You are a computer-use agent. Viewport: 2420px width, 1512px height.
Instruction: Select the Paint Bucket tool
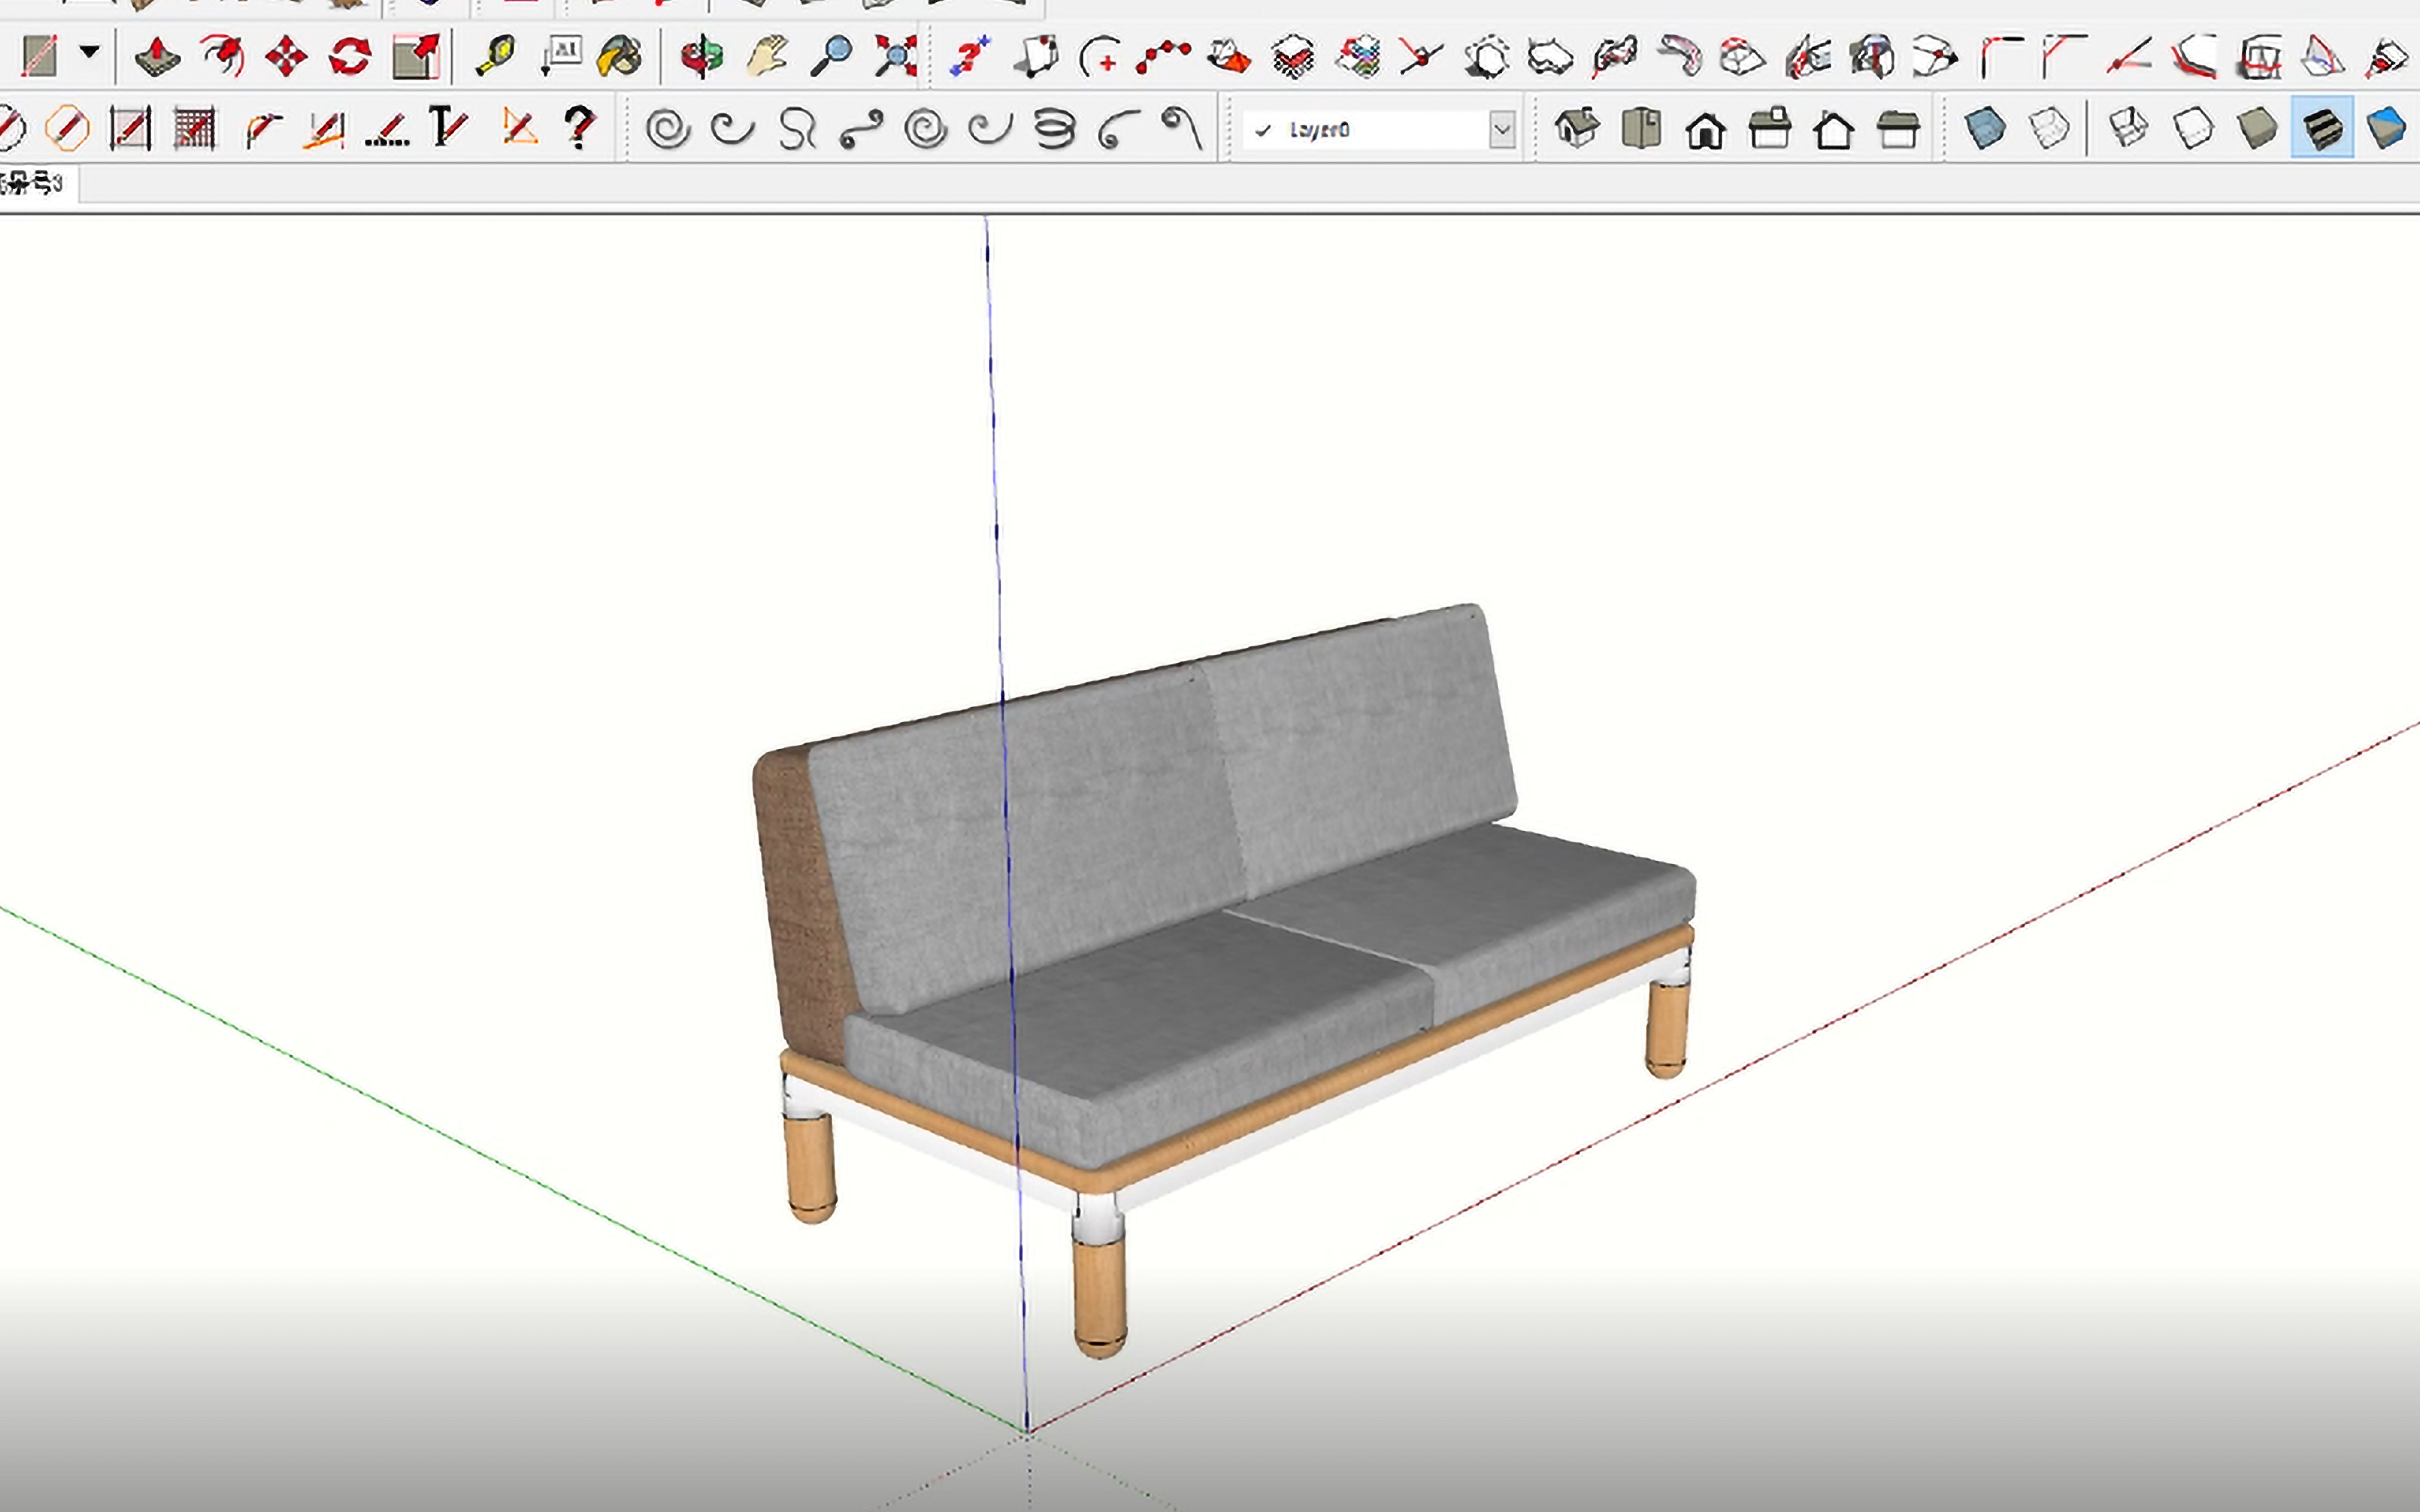click(x=620, y=56)
